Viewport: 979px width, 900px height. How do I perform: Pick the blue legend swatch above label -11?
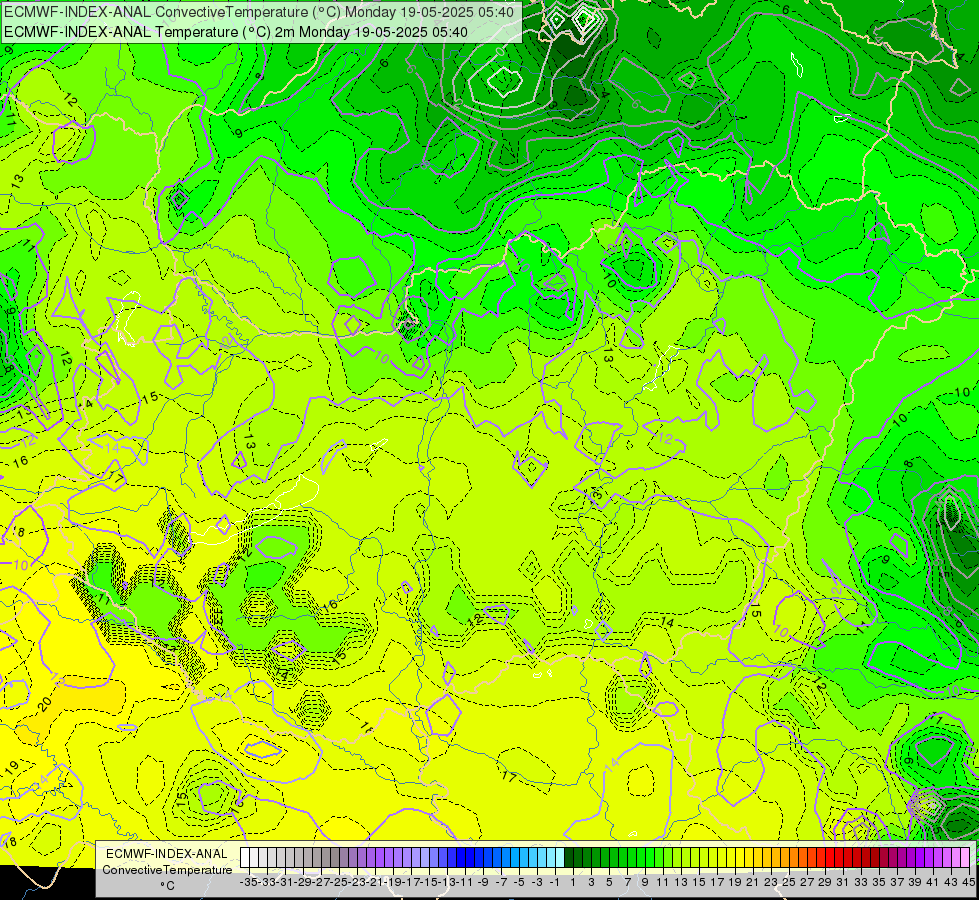[x=461, y=858]
